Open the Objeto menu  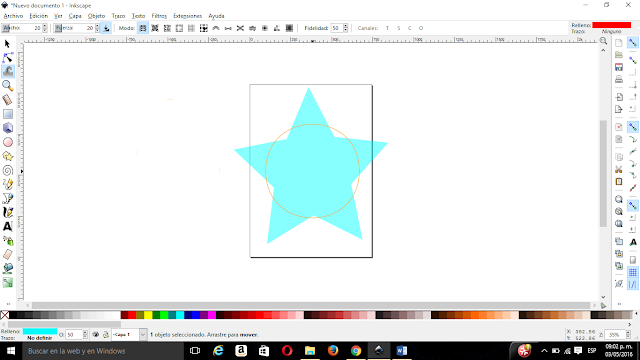pos(96,16)
